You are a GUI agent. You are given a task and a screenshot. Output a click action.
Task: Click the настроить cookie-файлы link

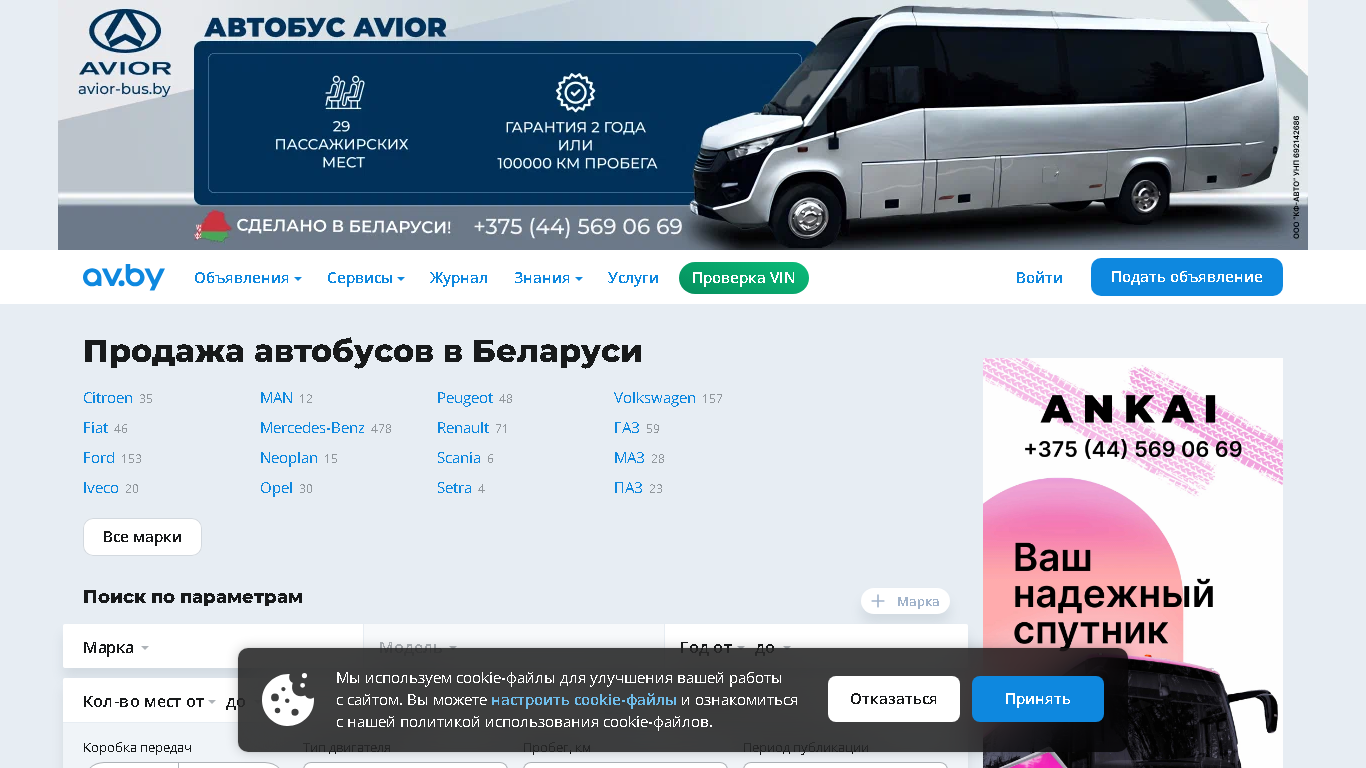[584, 700]
